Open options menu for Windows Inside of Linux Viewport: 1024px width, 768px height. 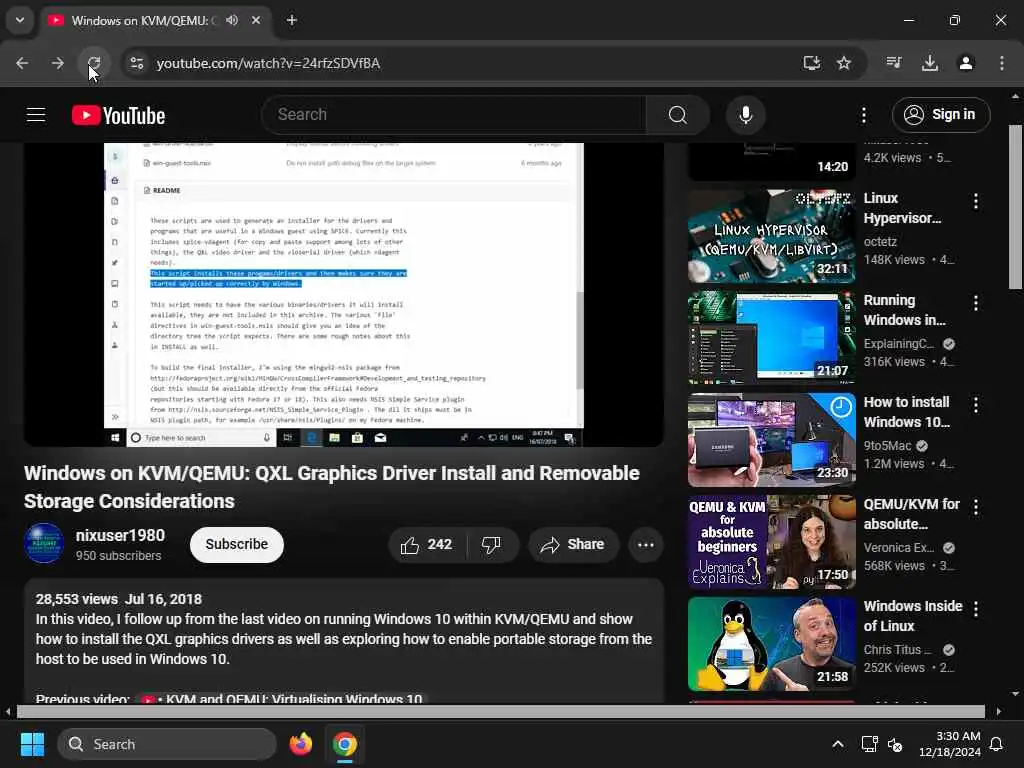tap(975, 609)
